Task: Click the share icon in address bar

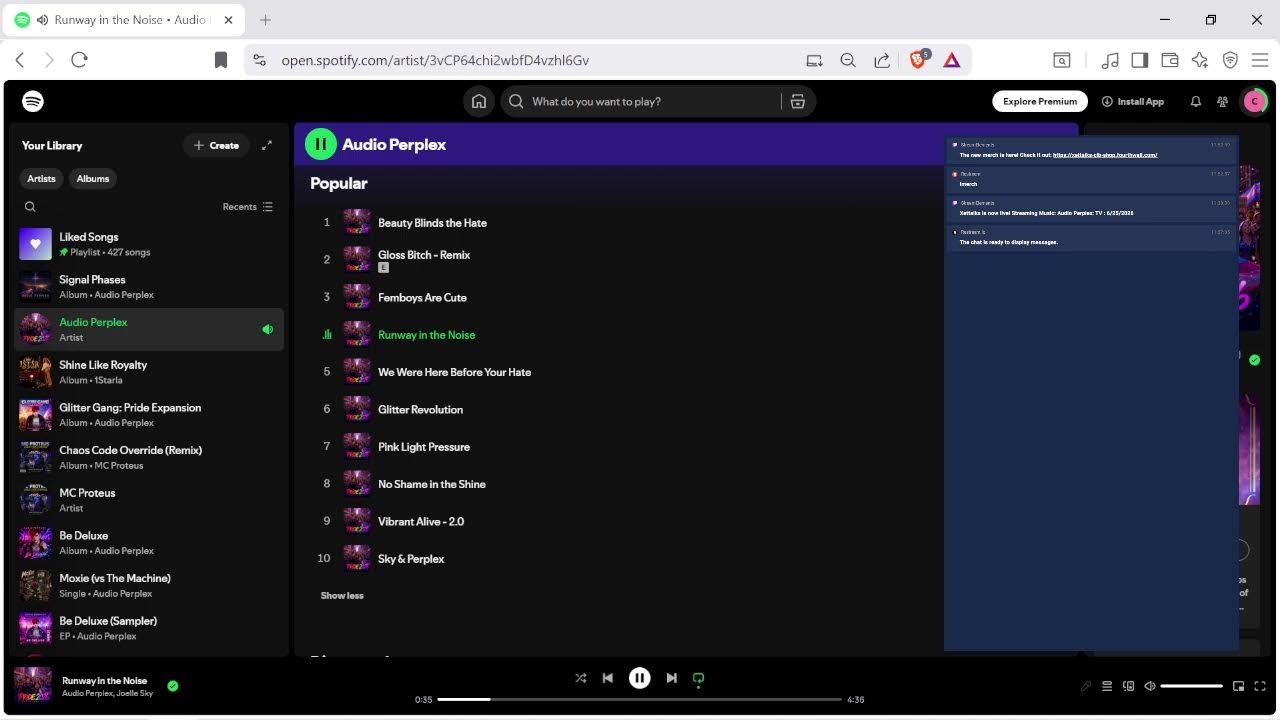Action: 882,60
